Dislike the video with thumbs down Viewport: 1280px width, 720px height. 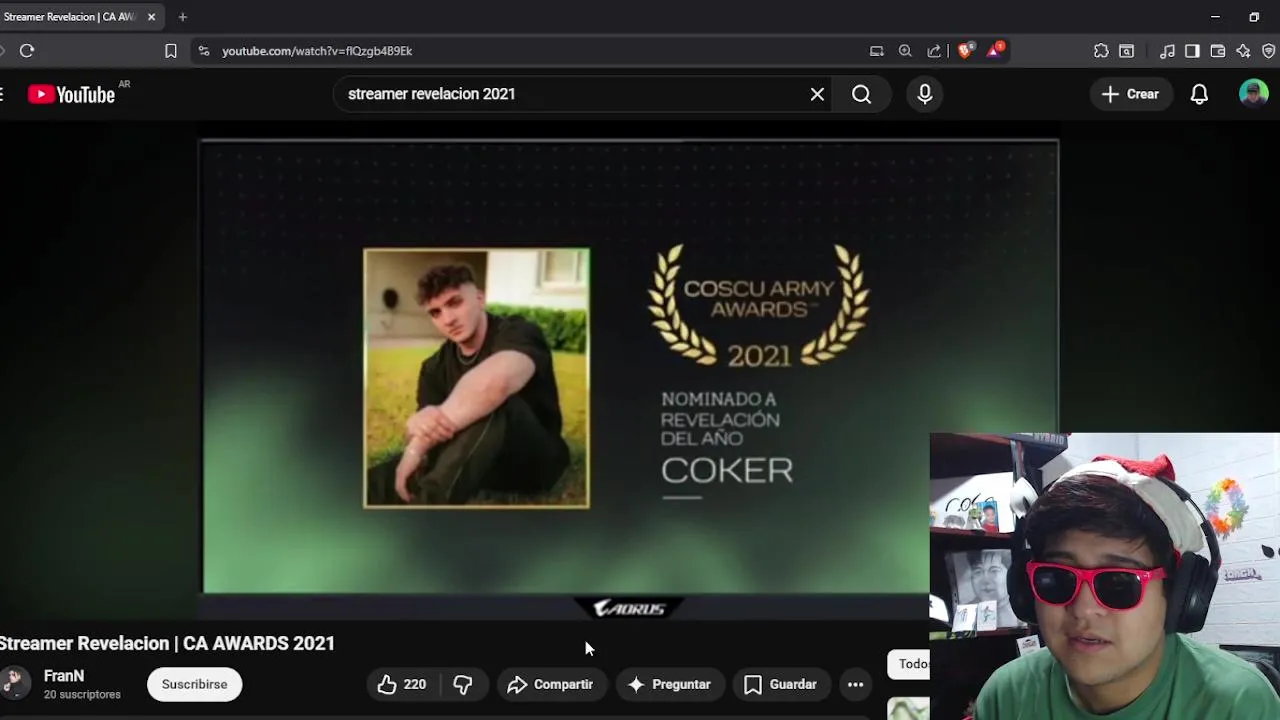[463, 684]
